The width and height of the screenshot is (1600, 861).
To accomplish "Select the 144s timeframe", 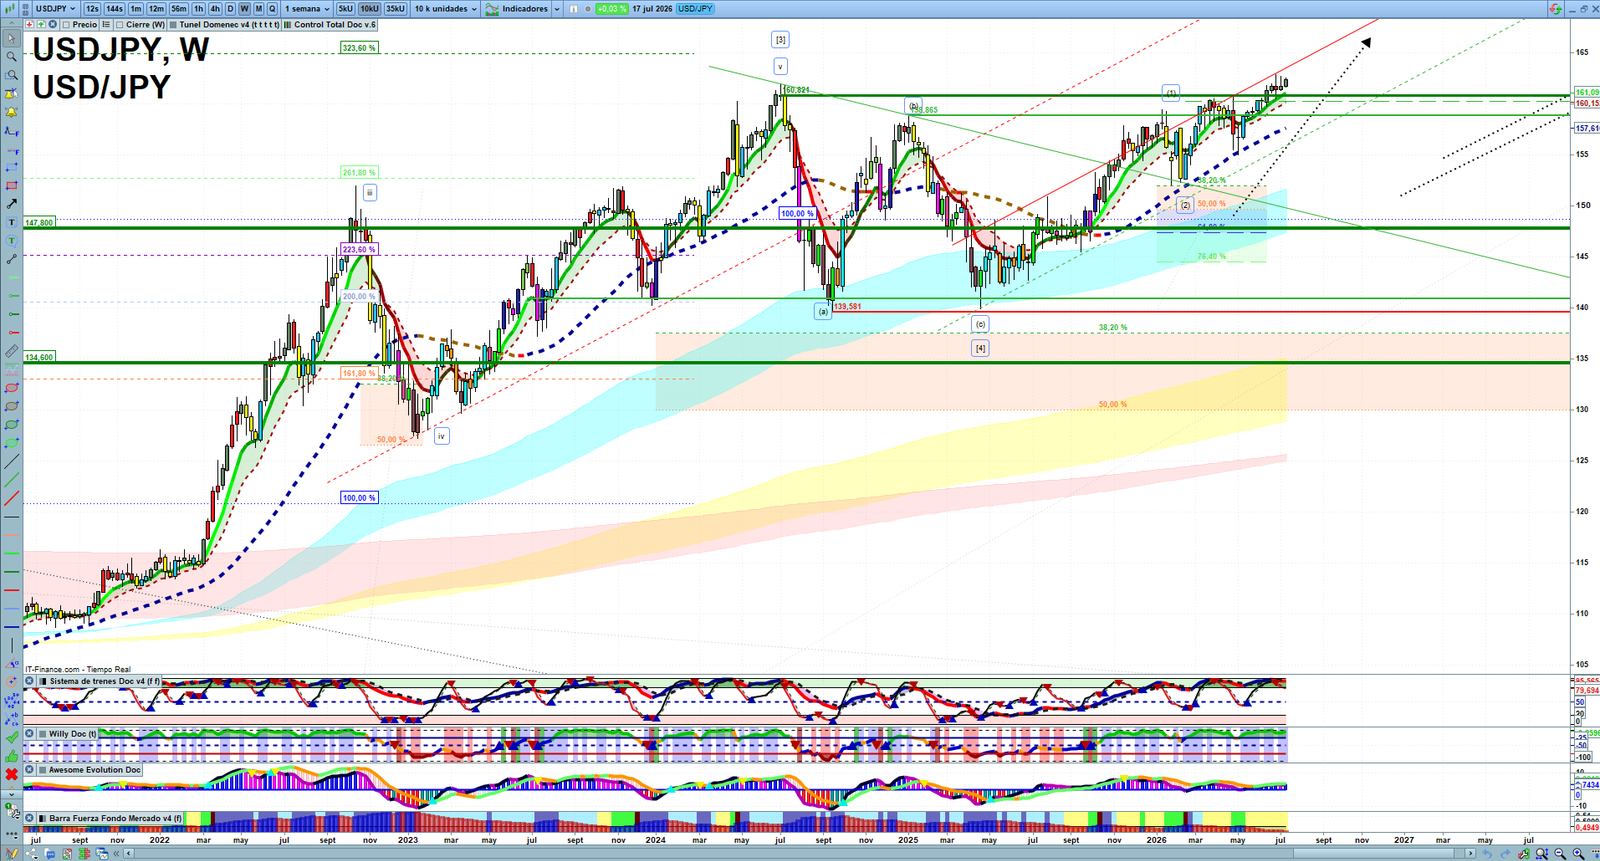I will 114,8.
